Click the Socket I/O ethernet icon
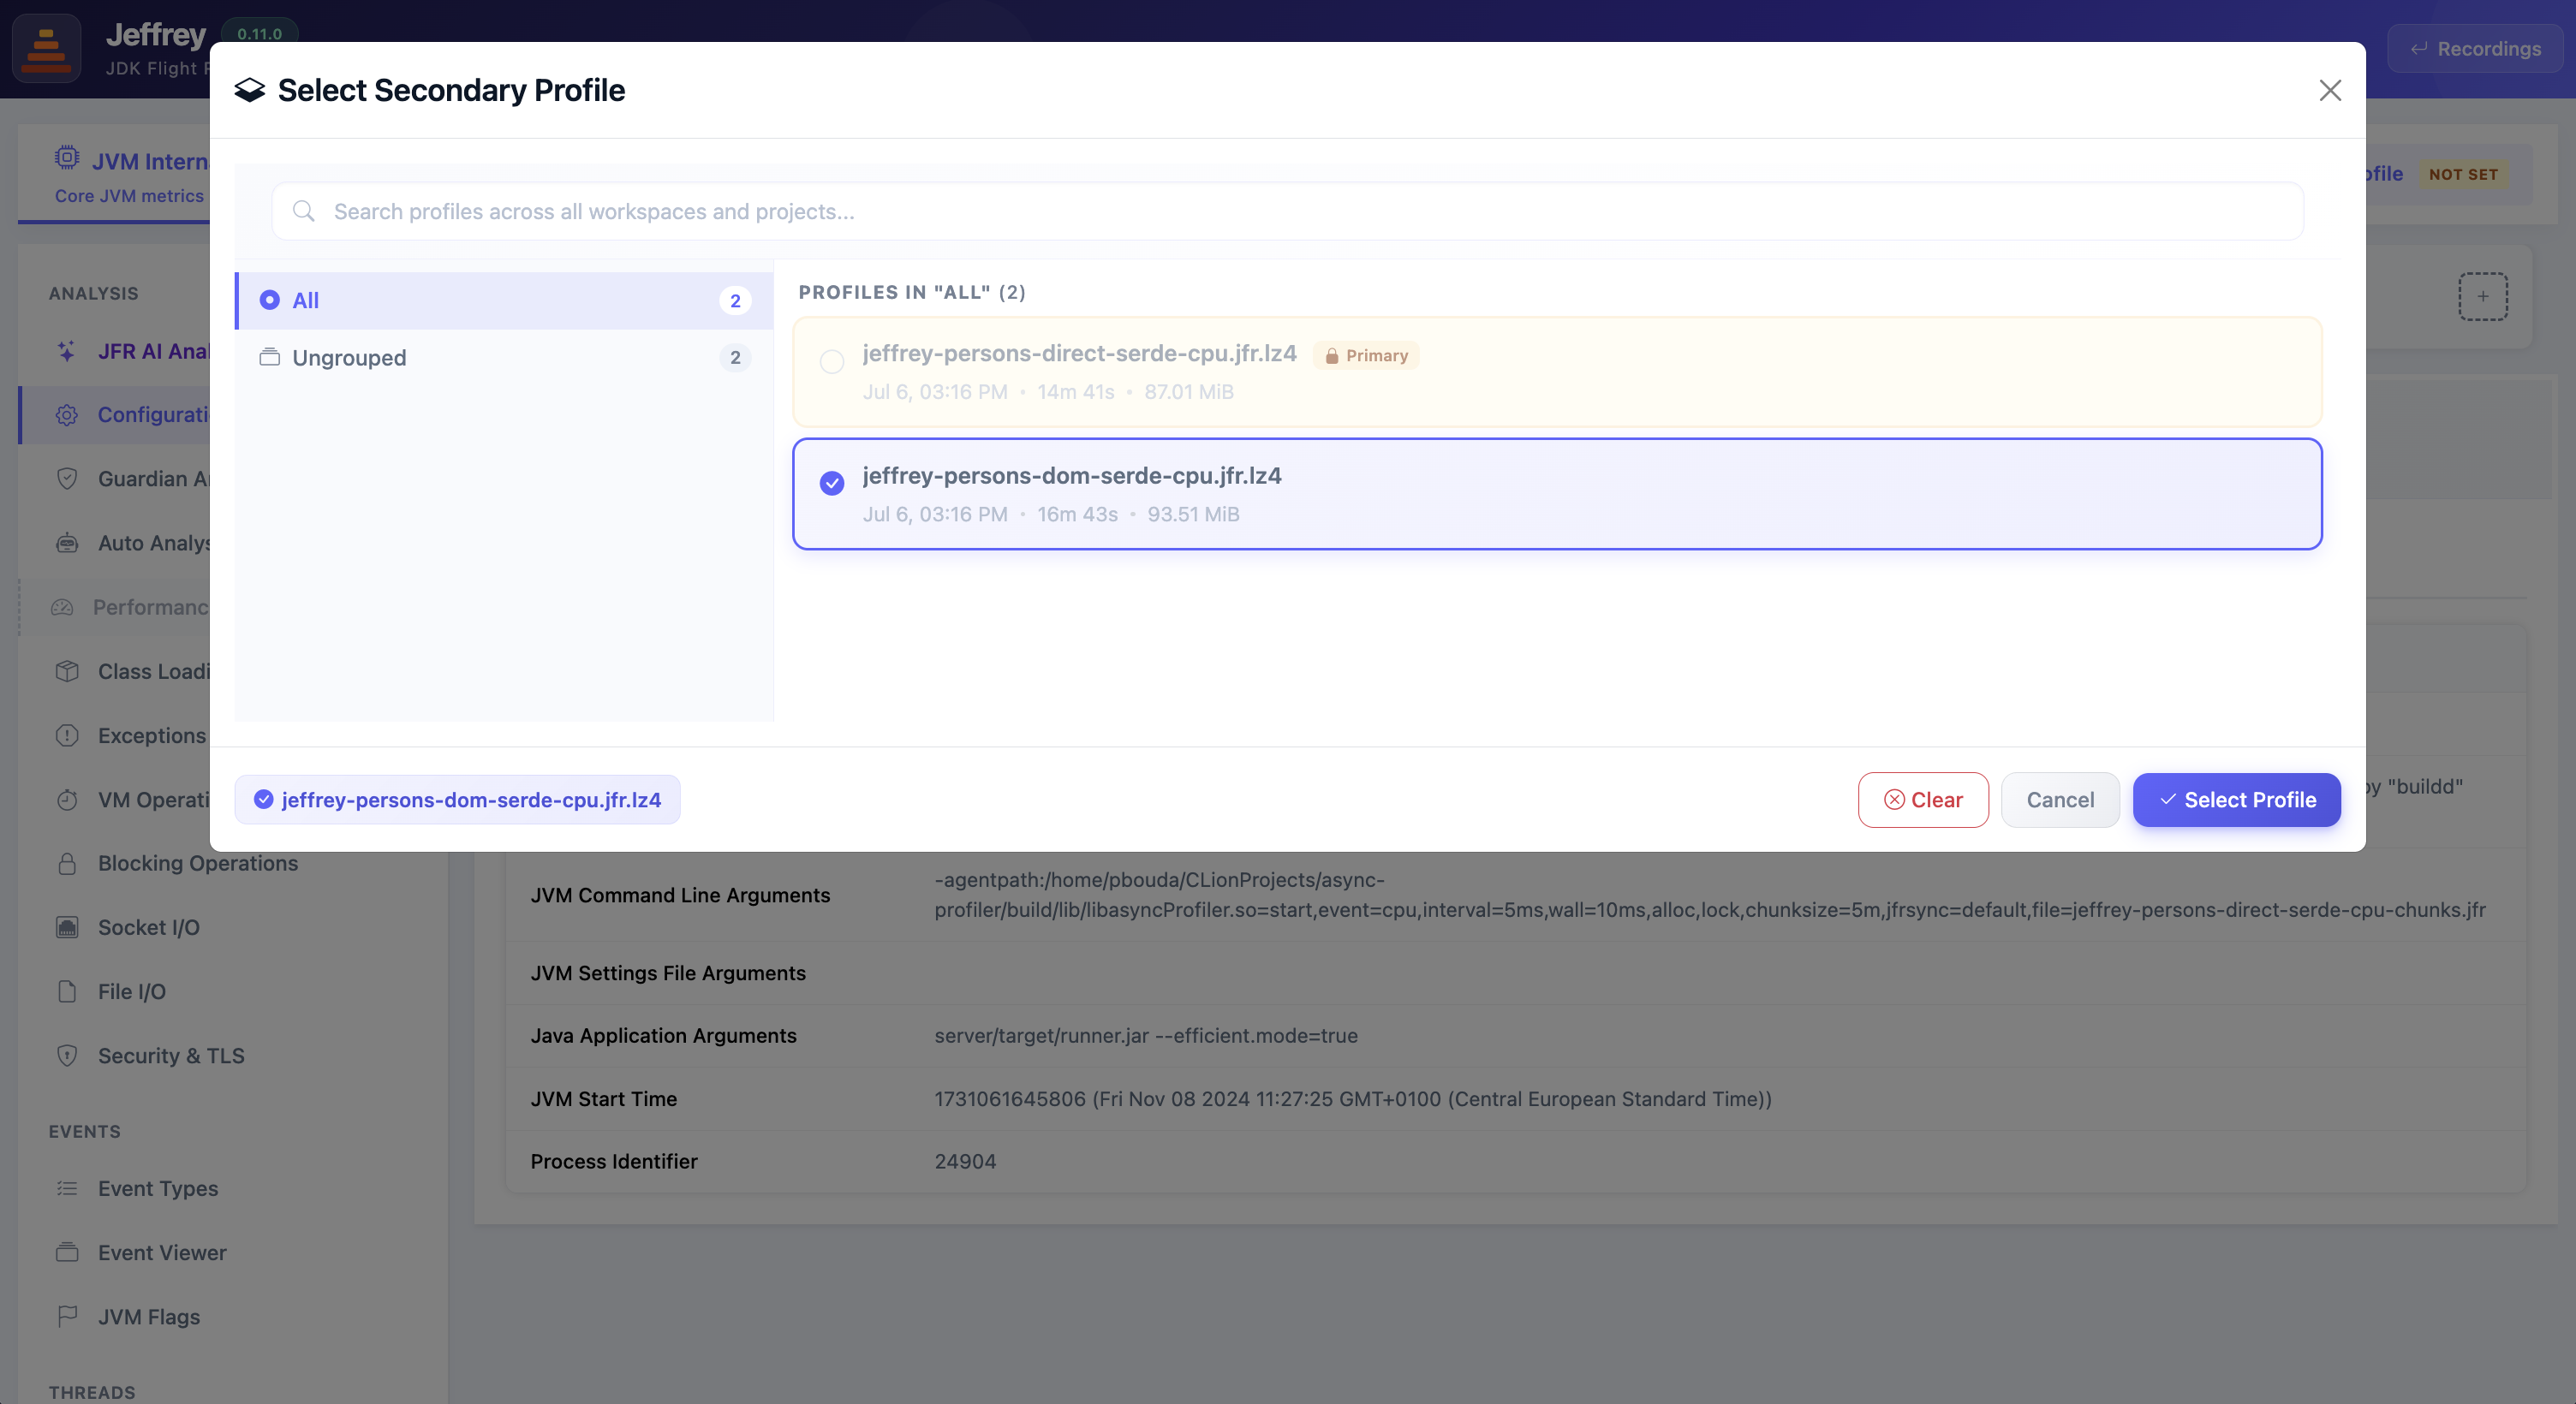 point(66,927)
